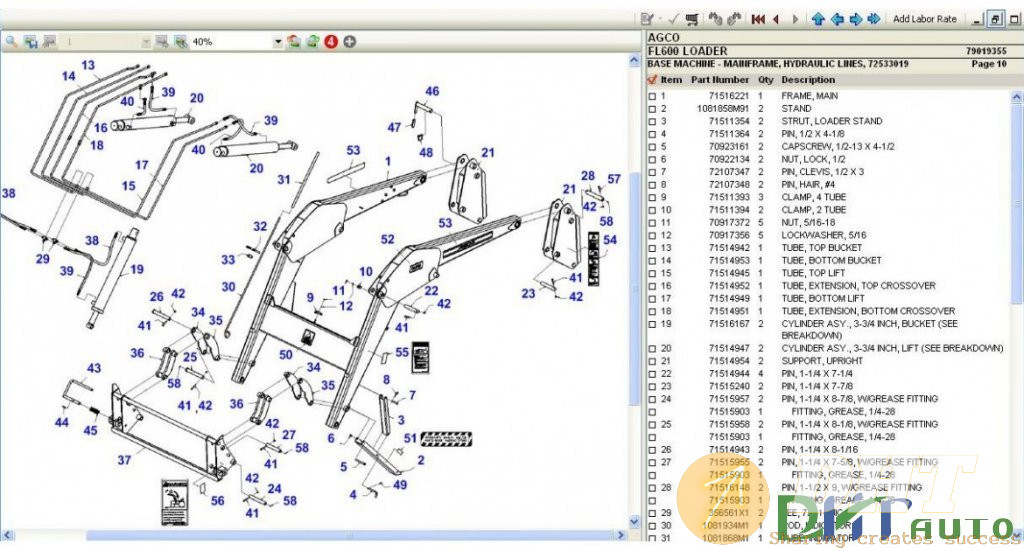Viewport: 1024px width, 551px height.
Task: Click description TUBE, EXTENSION, TOP CROSSOVER
Action: click(x=858, y=286)
